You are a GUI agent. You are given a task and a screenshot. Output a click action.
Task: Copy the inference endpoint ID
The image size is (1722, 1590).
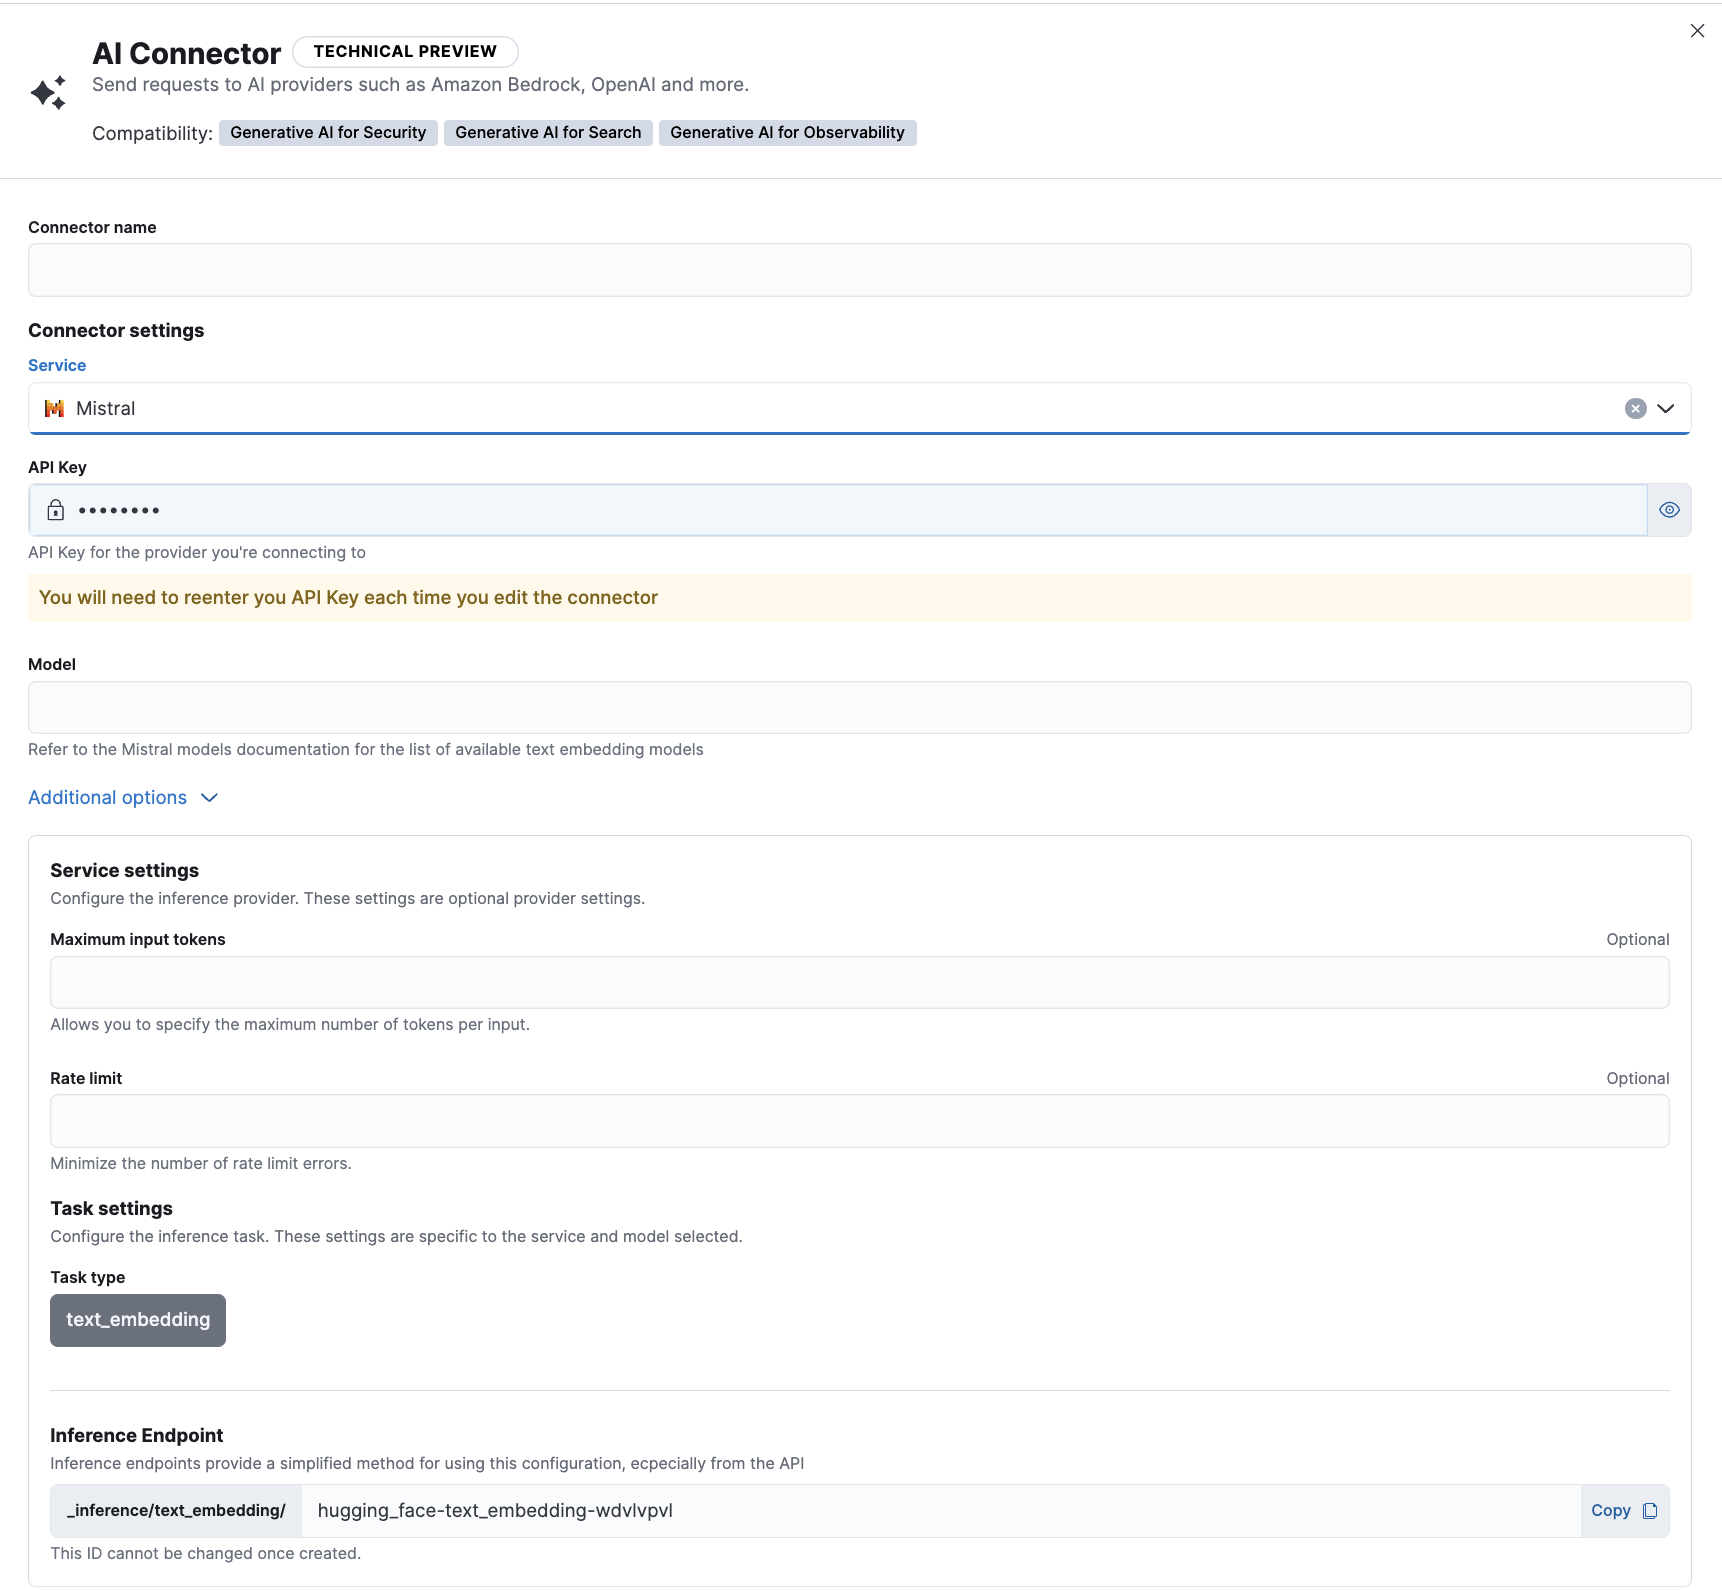1624,1511
